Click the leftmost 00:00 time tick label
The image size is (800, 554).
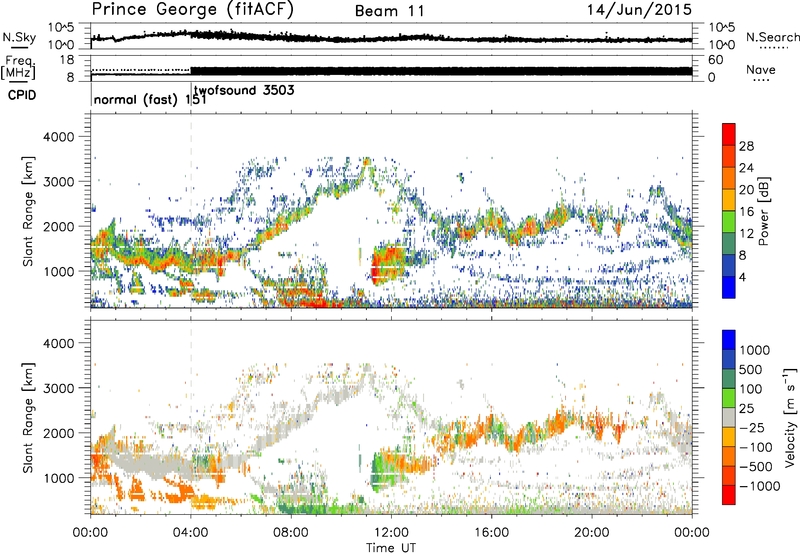(91, 533)
